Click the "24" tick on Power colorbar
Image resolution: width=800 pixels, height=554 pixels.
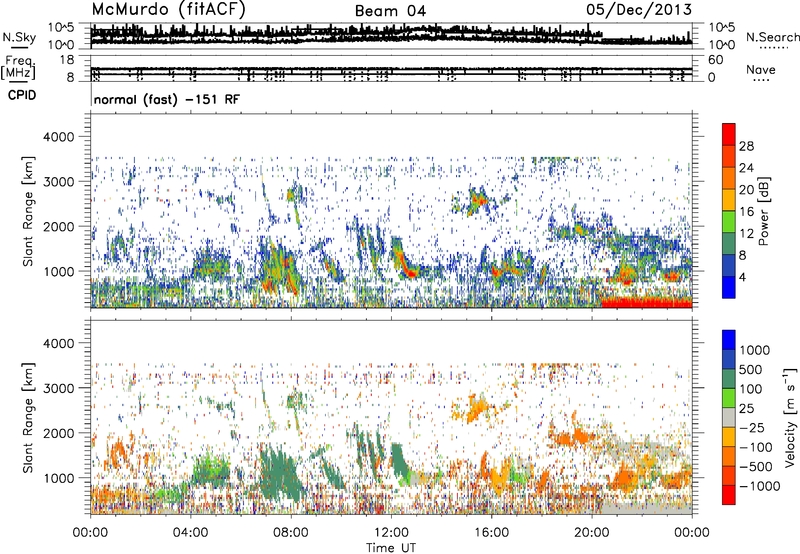pyautogui.click(x=746, y=168)
